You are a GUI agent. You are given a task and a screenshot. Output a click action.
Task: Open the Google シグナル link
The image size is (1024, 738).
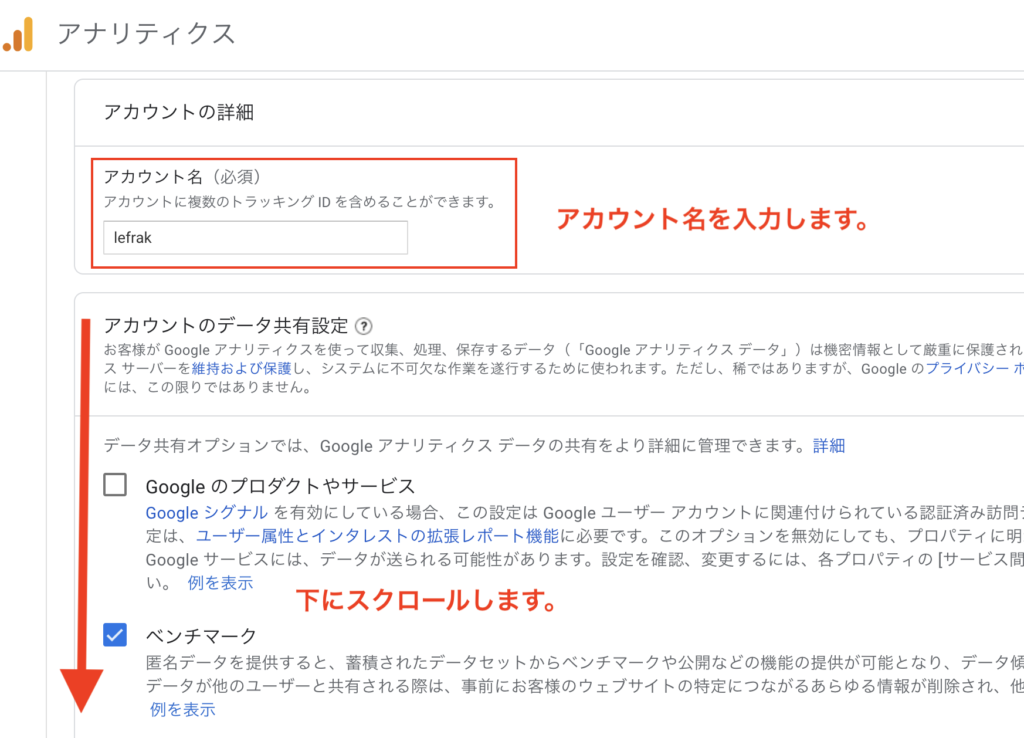[206, 513]
